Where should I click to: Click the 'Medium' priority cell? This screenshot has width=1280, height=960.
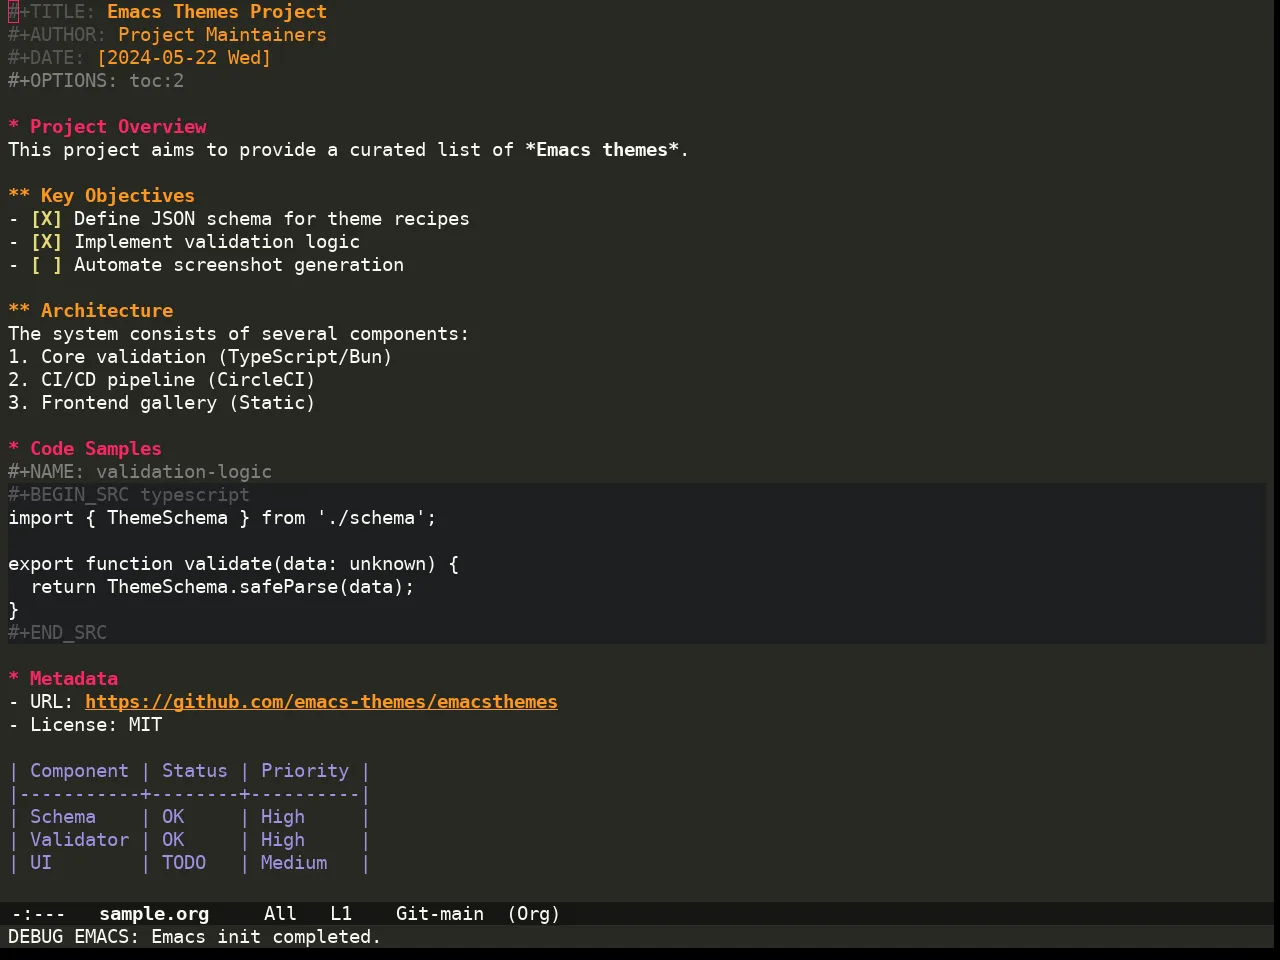(294, 863)
